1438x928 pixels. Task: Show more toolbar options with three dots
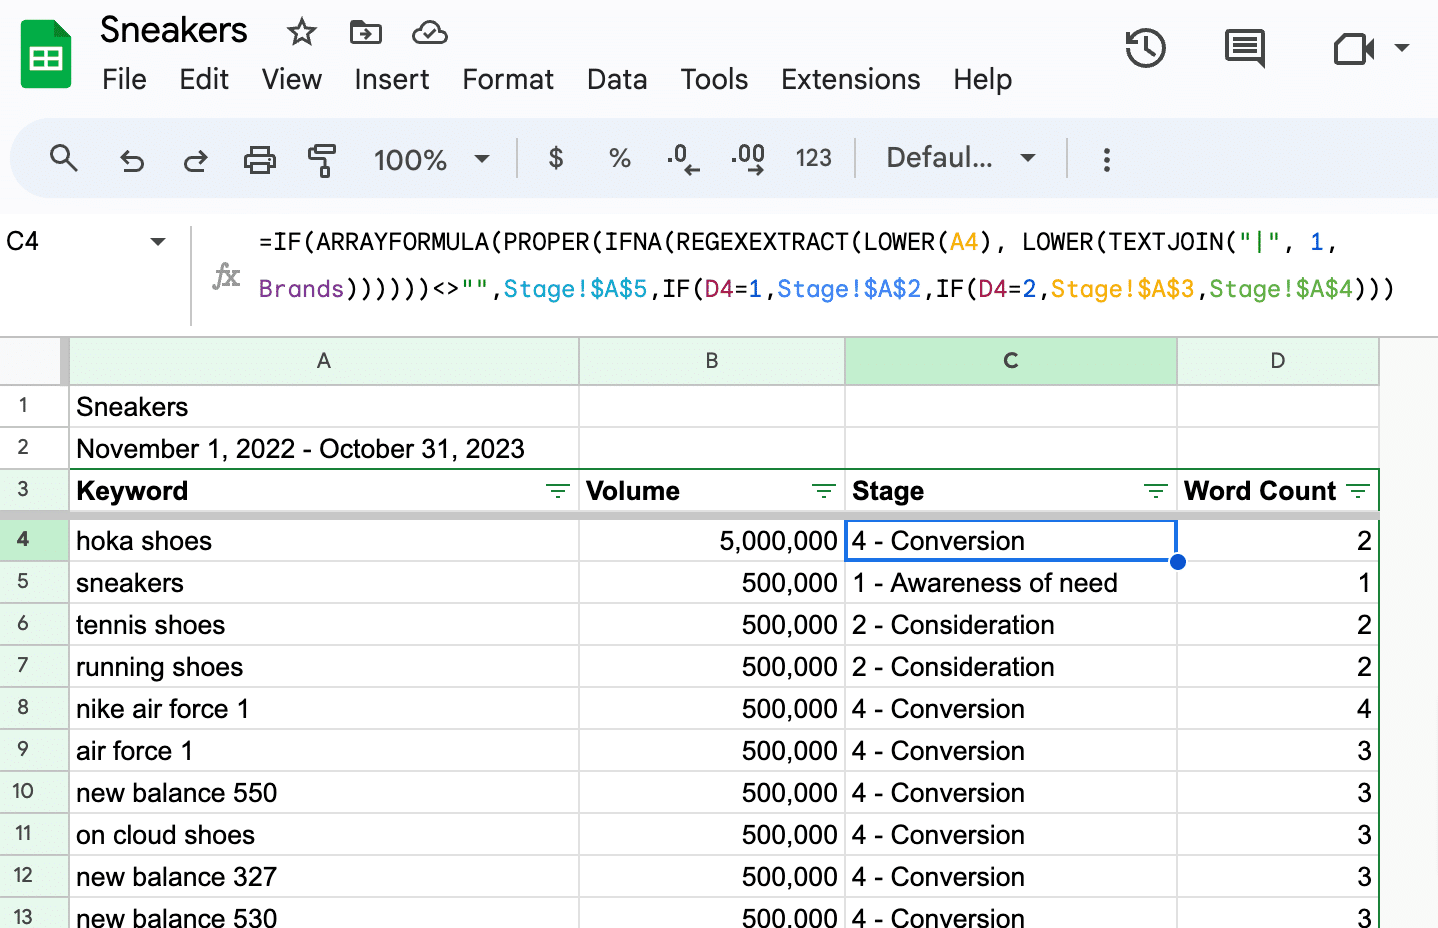[1106, 159]
